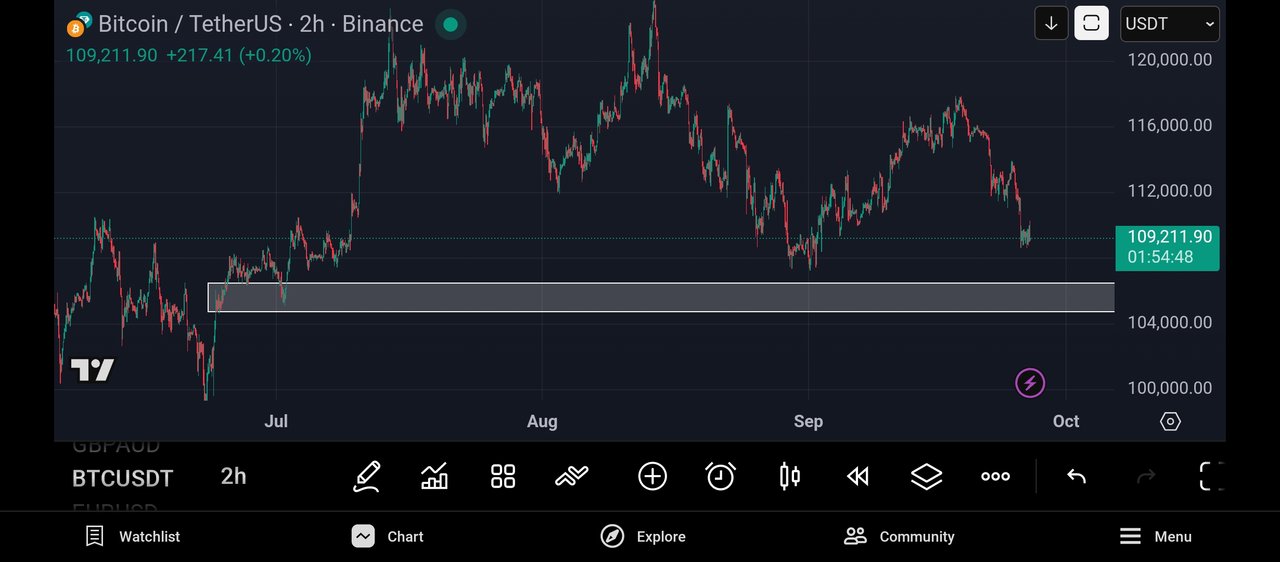Viewport: 1280px width, 562px height.
Task: Click the 112,000.00 price axis label
Action: 1169,191
